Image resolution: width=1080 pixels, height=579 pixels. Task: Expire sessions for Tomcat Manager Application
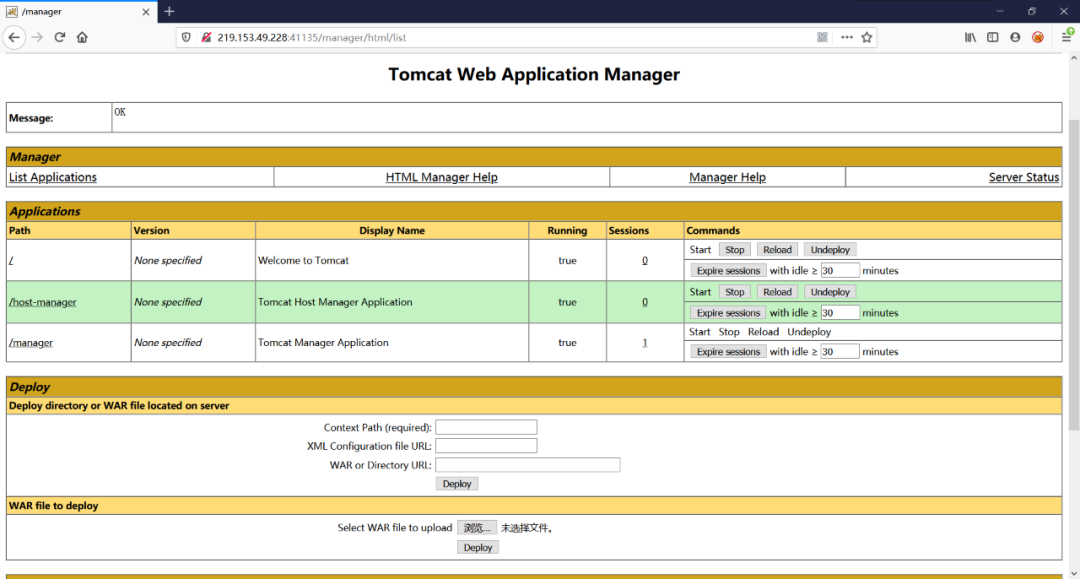[728, 352]
